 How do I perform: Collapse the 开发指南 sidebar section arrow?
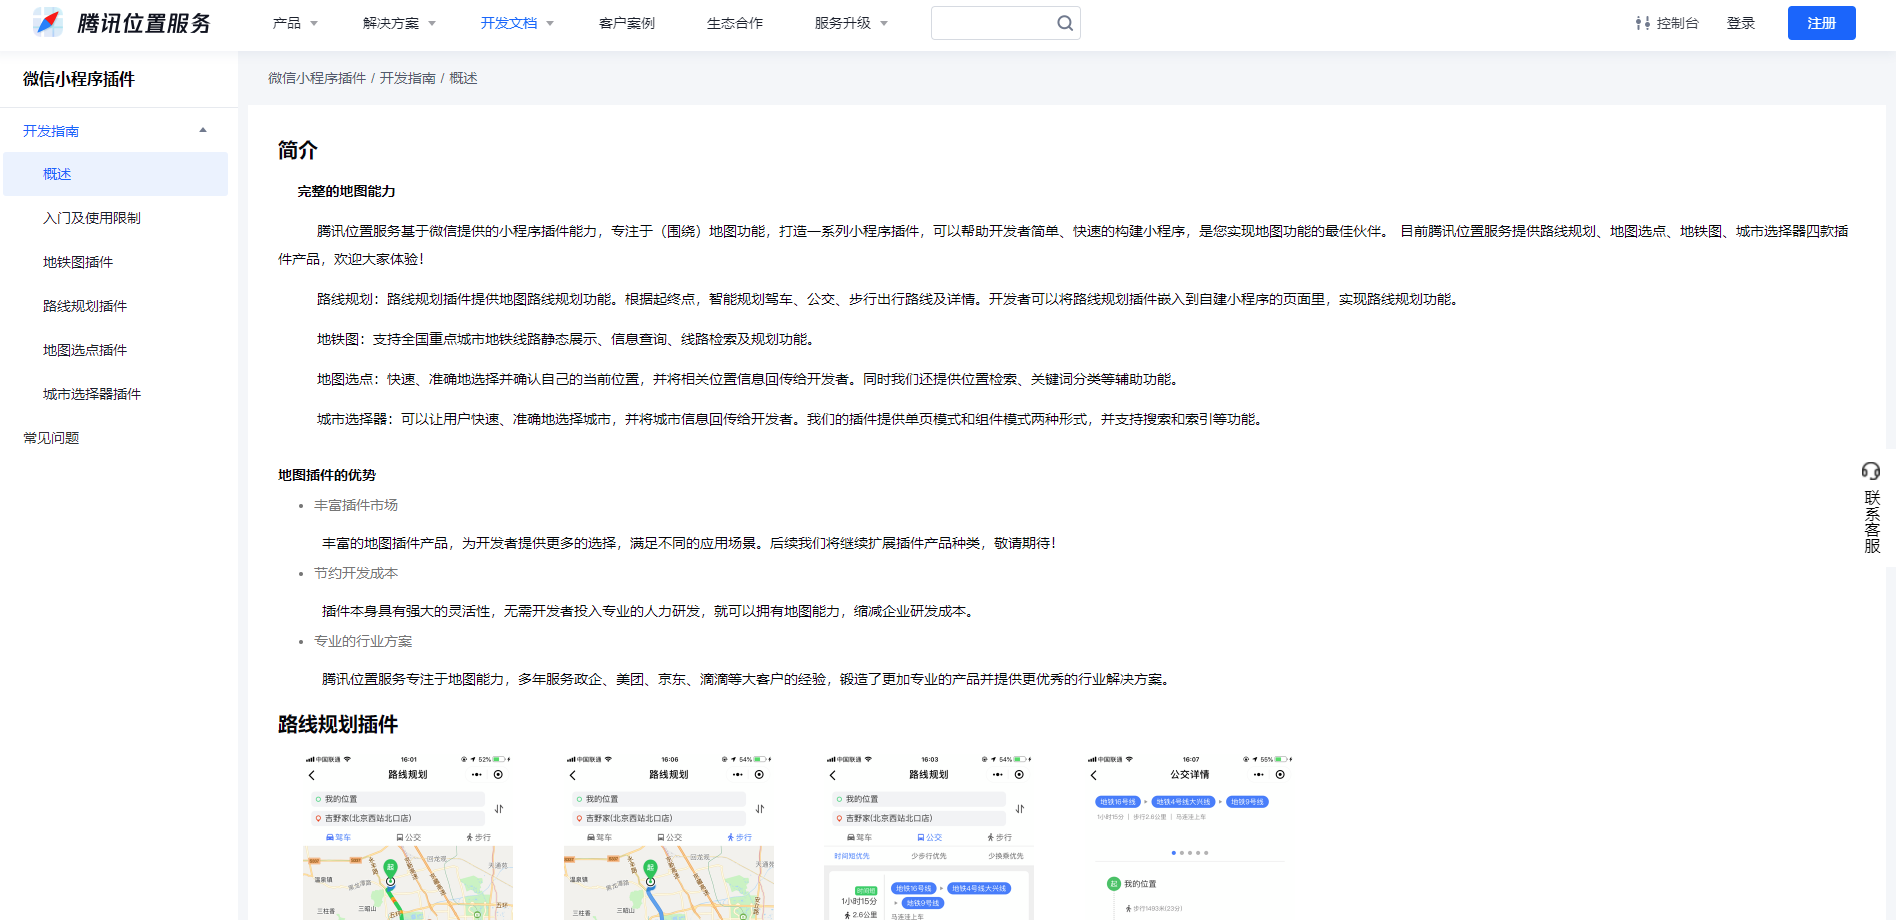(x=203, y=130)
